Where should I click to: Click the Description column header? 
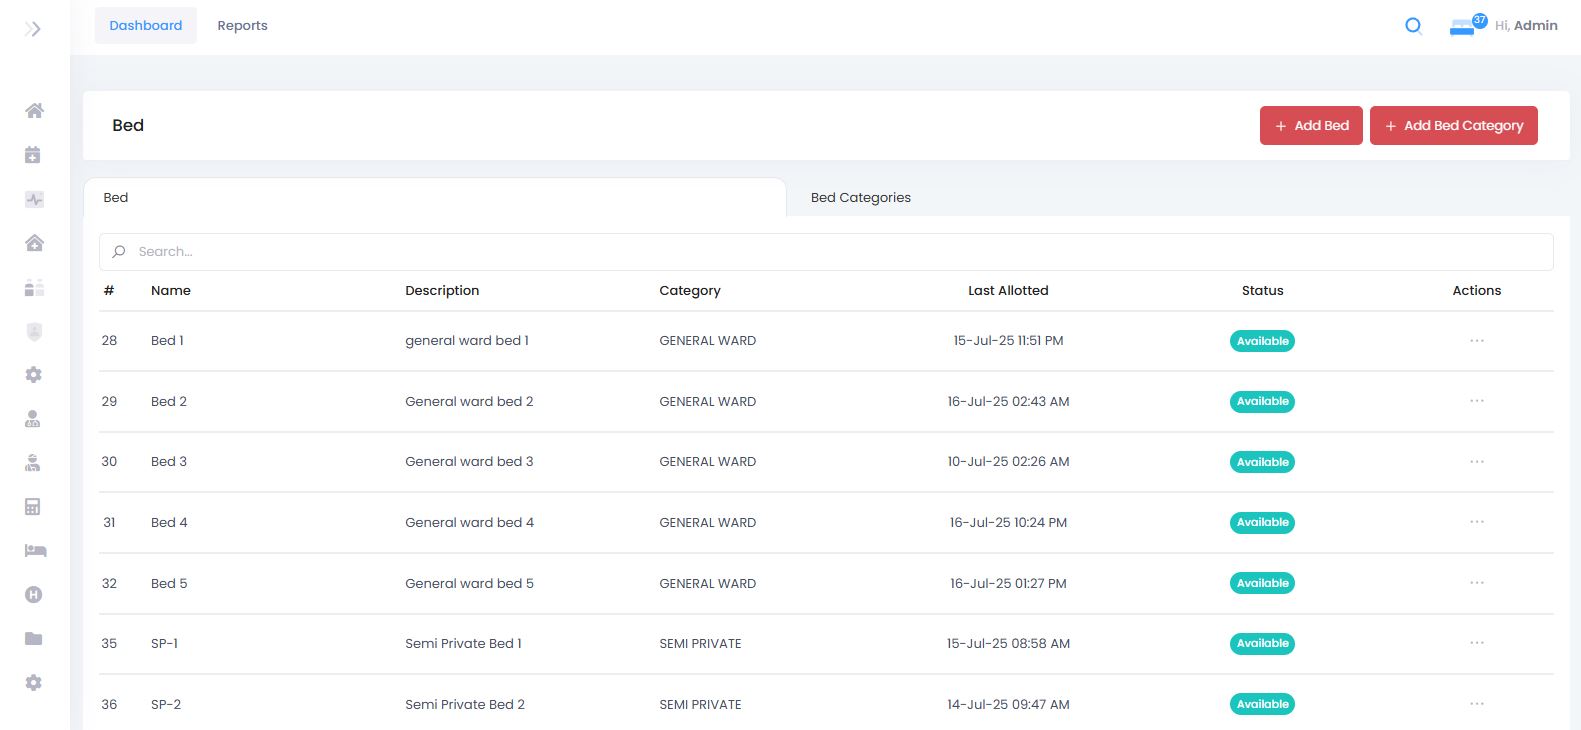point(442,291)
